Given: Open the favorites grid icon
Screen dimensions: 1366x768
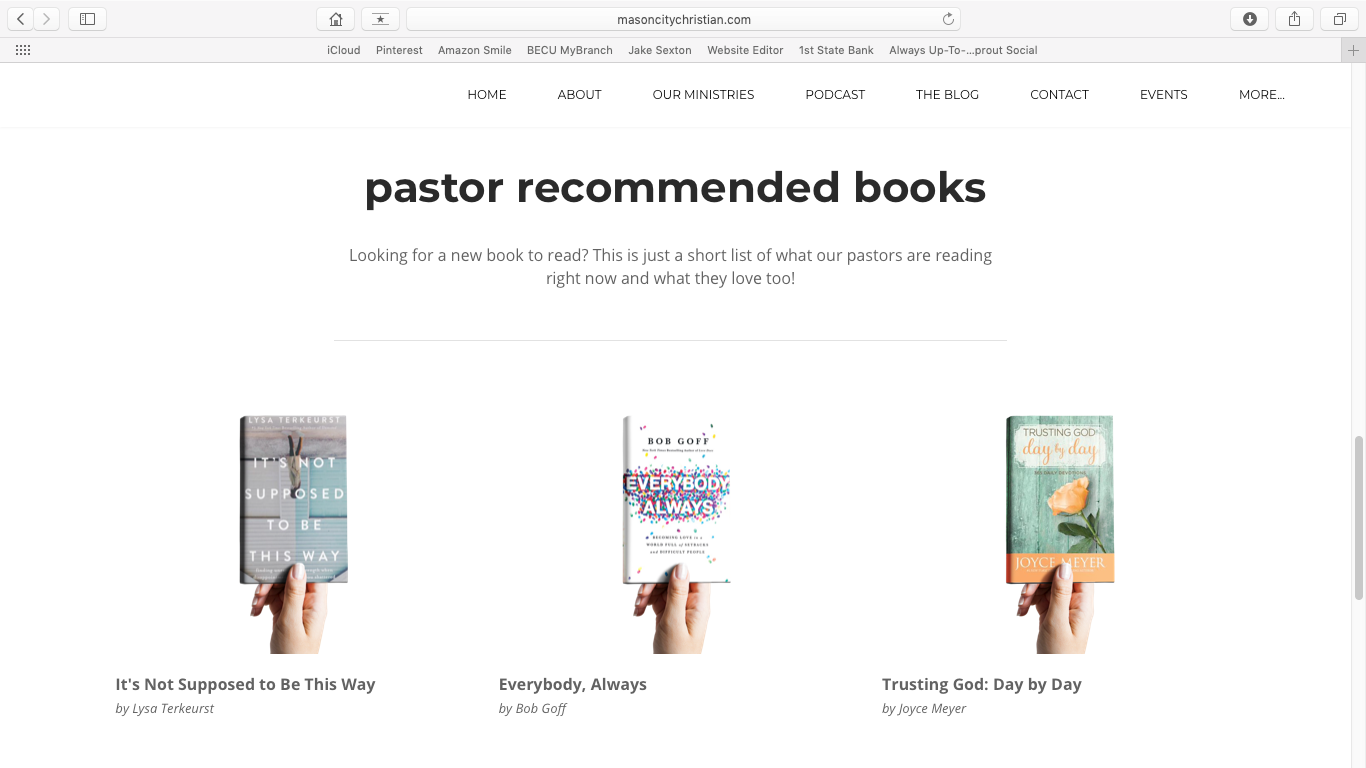Looking at the screenshot, I should [x=23, y=50].
